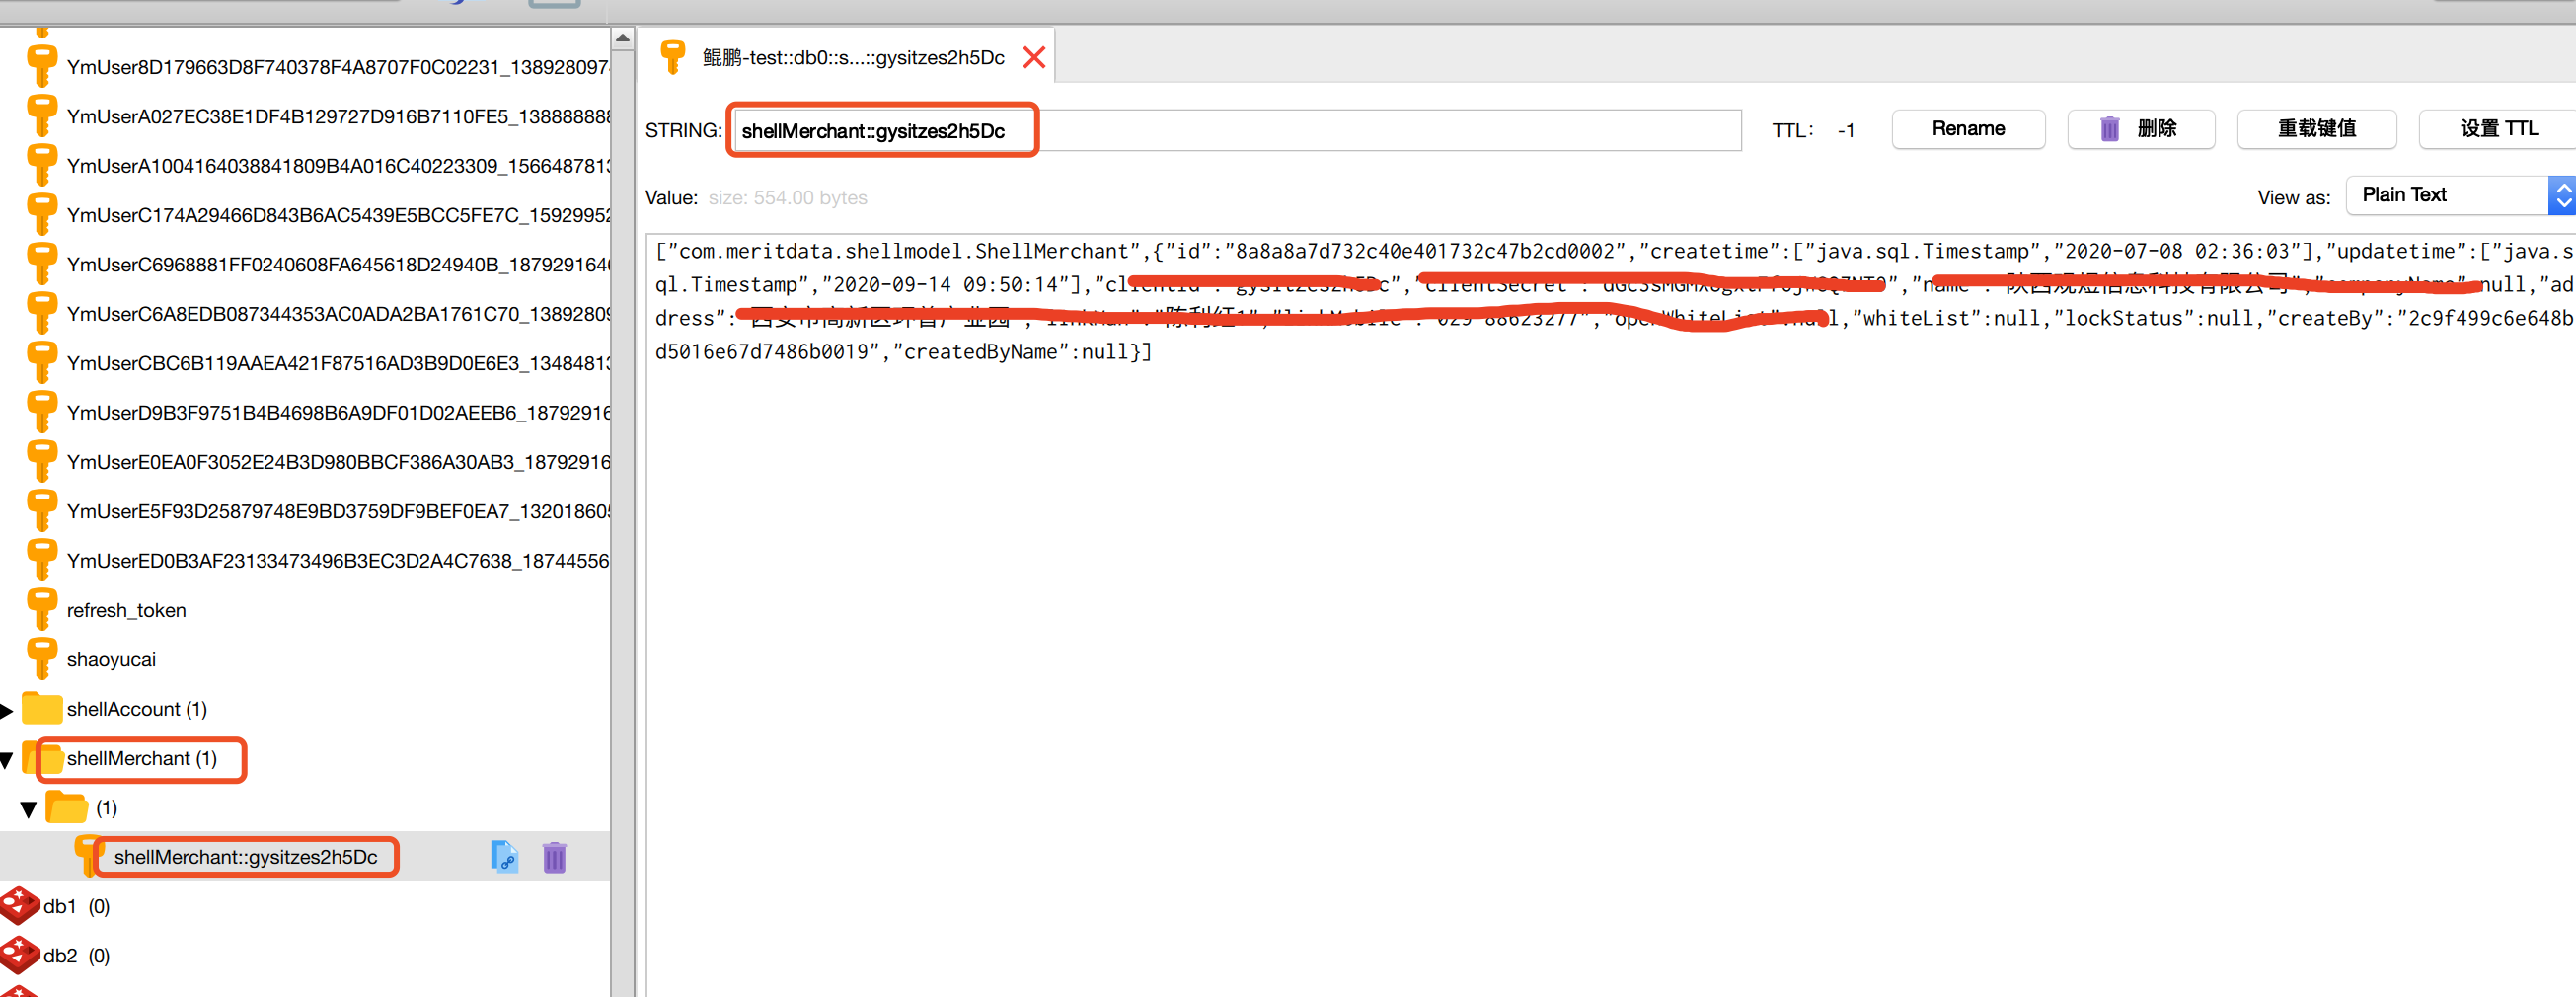Image resolution: width=2576 pixels, height=997 pixels.
Task: Click key icon beside YmUserE5F93D25879748E9BD3759DF9BEF0EA7
Action: [41, 510]
